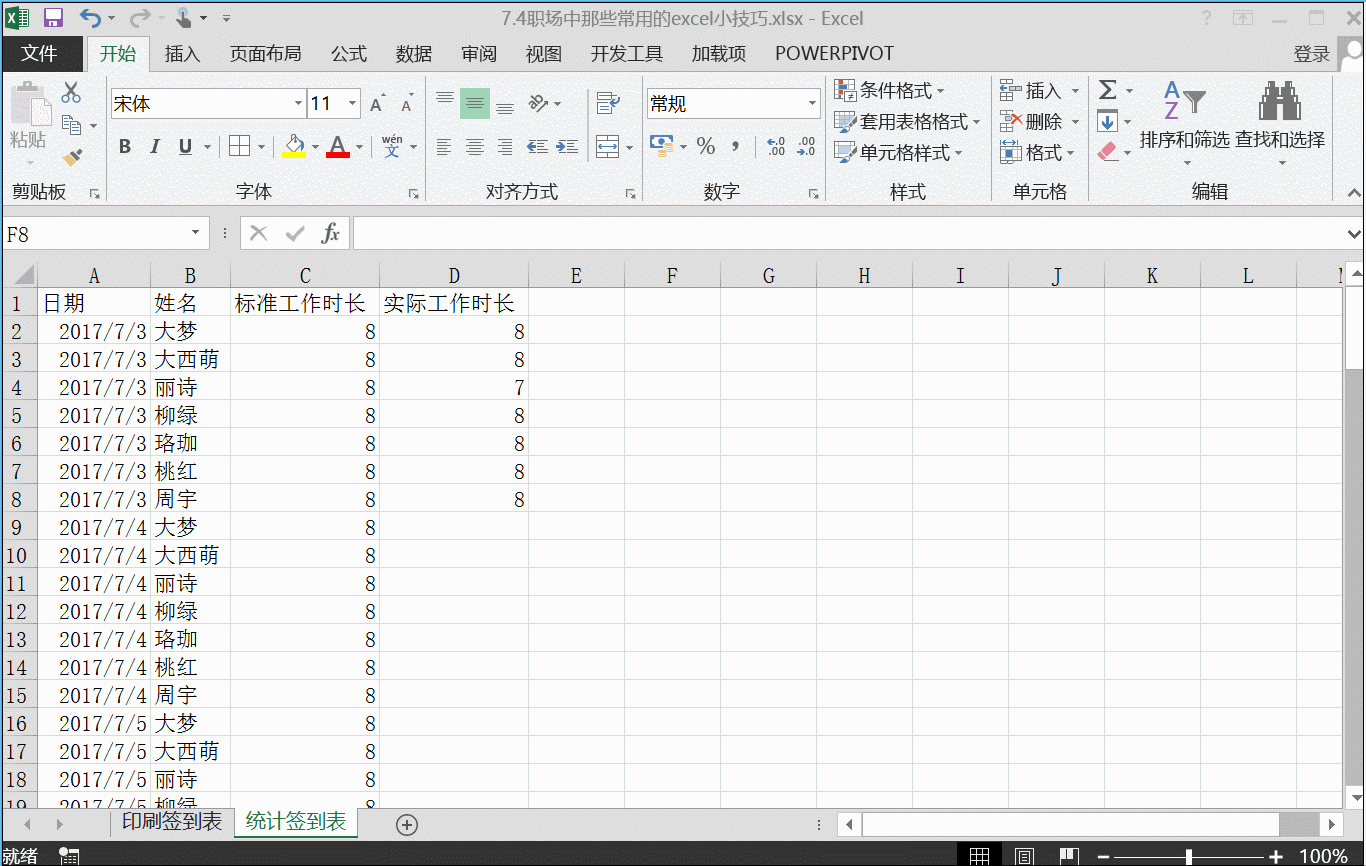
Task: Click the Cut scissors icon
Action: [x=71, y=93]
